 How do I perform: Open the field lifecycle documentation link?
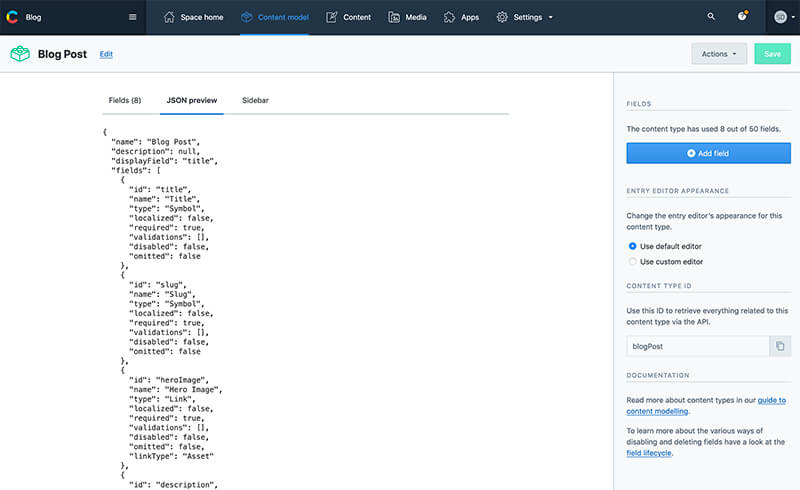649,453
